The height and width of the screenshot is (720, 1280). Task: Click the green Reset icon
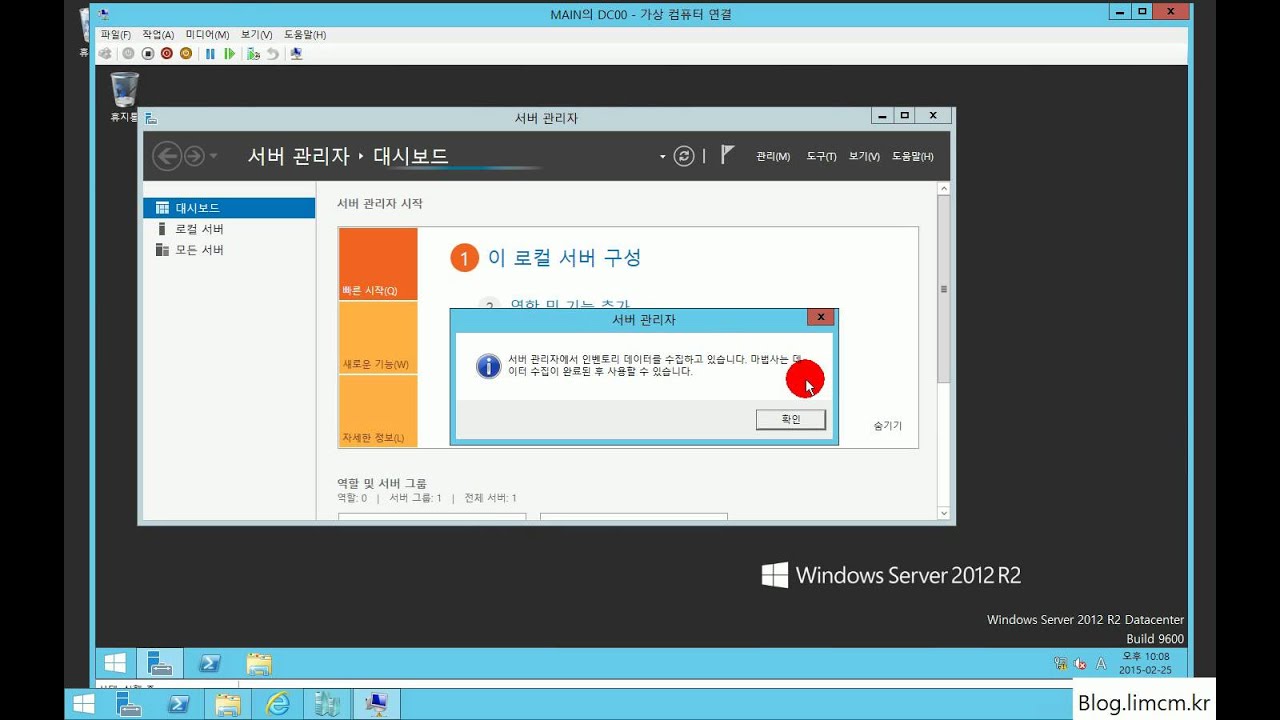tap(229, 54)
